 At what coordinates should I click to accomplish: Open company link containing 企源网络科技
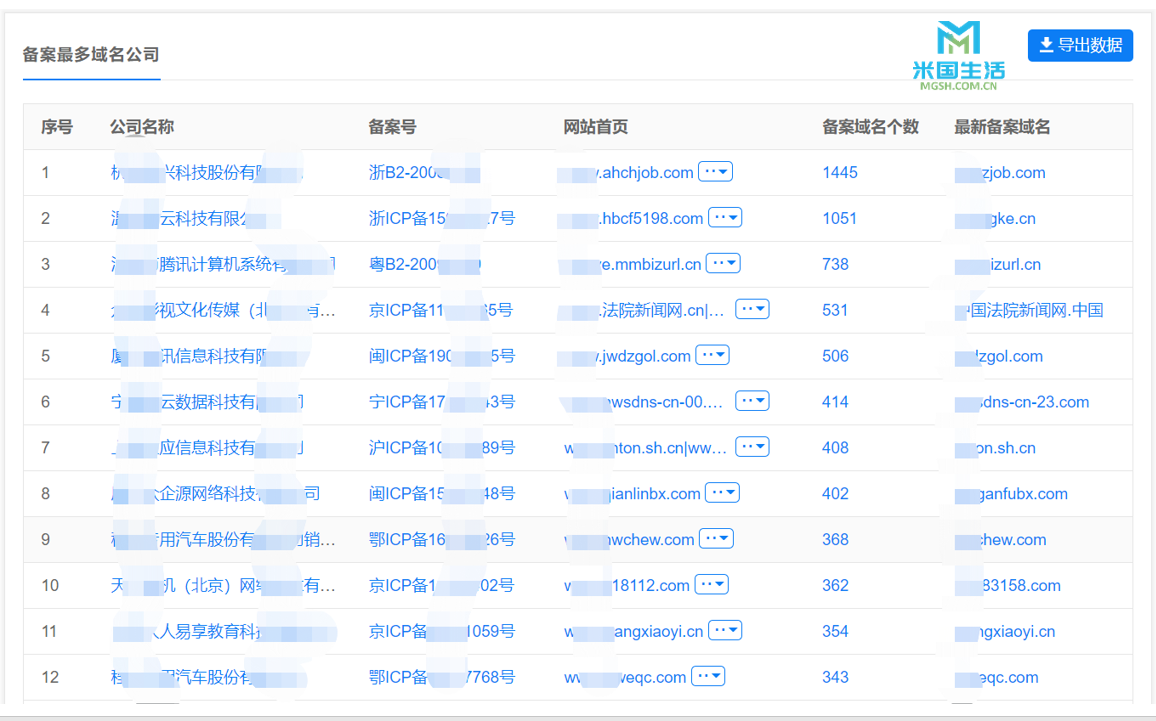[x=215, y=493]
